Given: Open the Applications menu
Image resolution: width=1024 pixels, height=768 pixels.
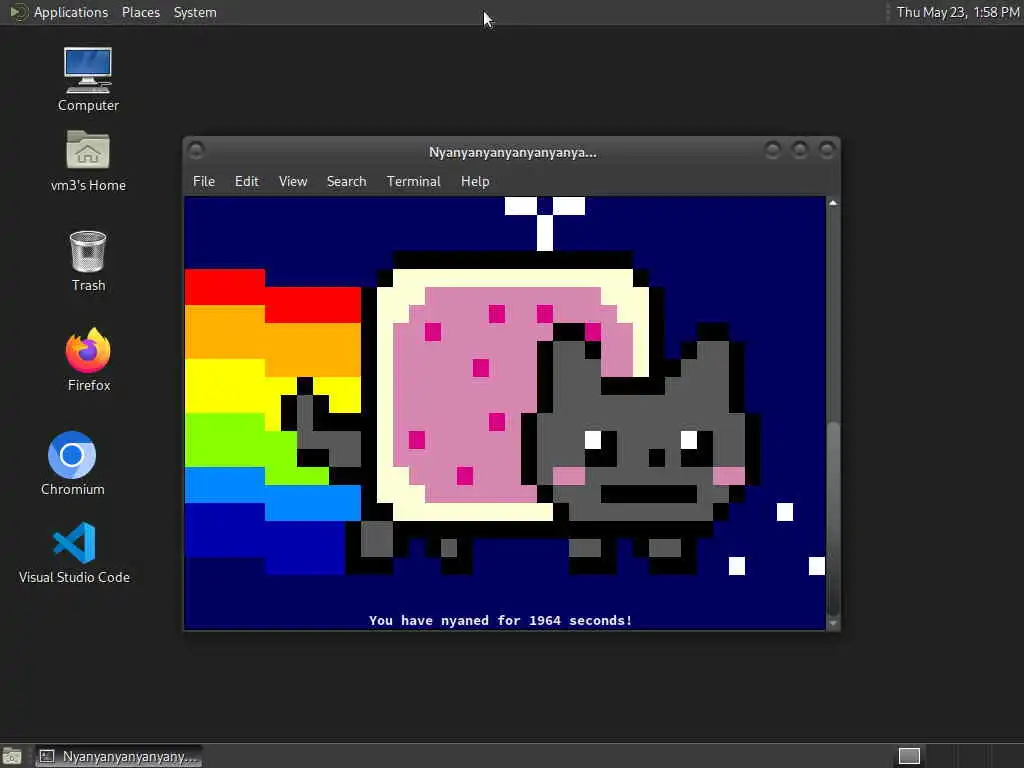Looking at the screenshot, I should click(x=71, y=12).
